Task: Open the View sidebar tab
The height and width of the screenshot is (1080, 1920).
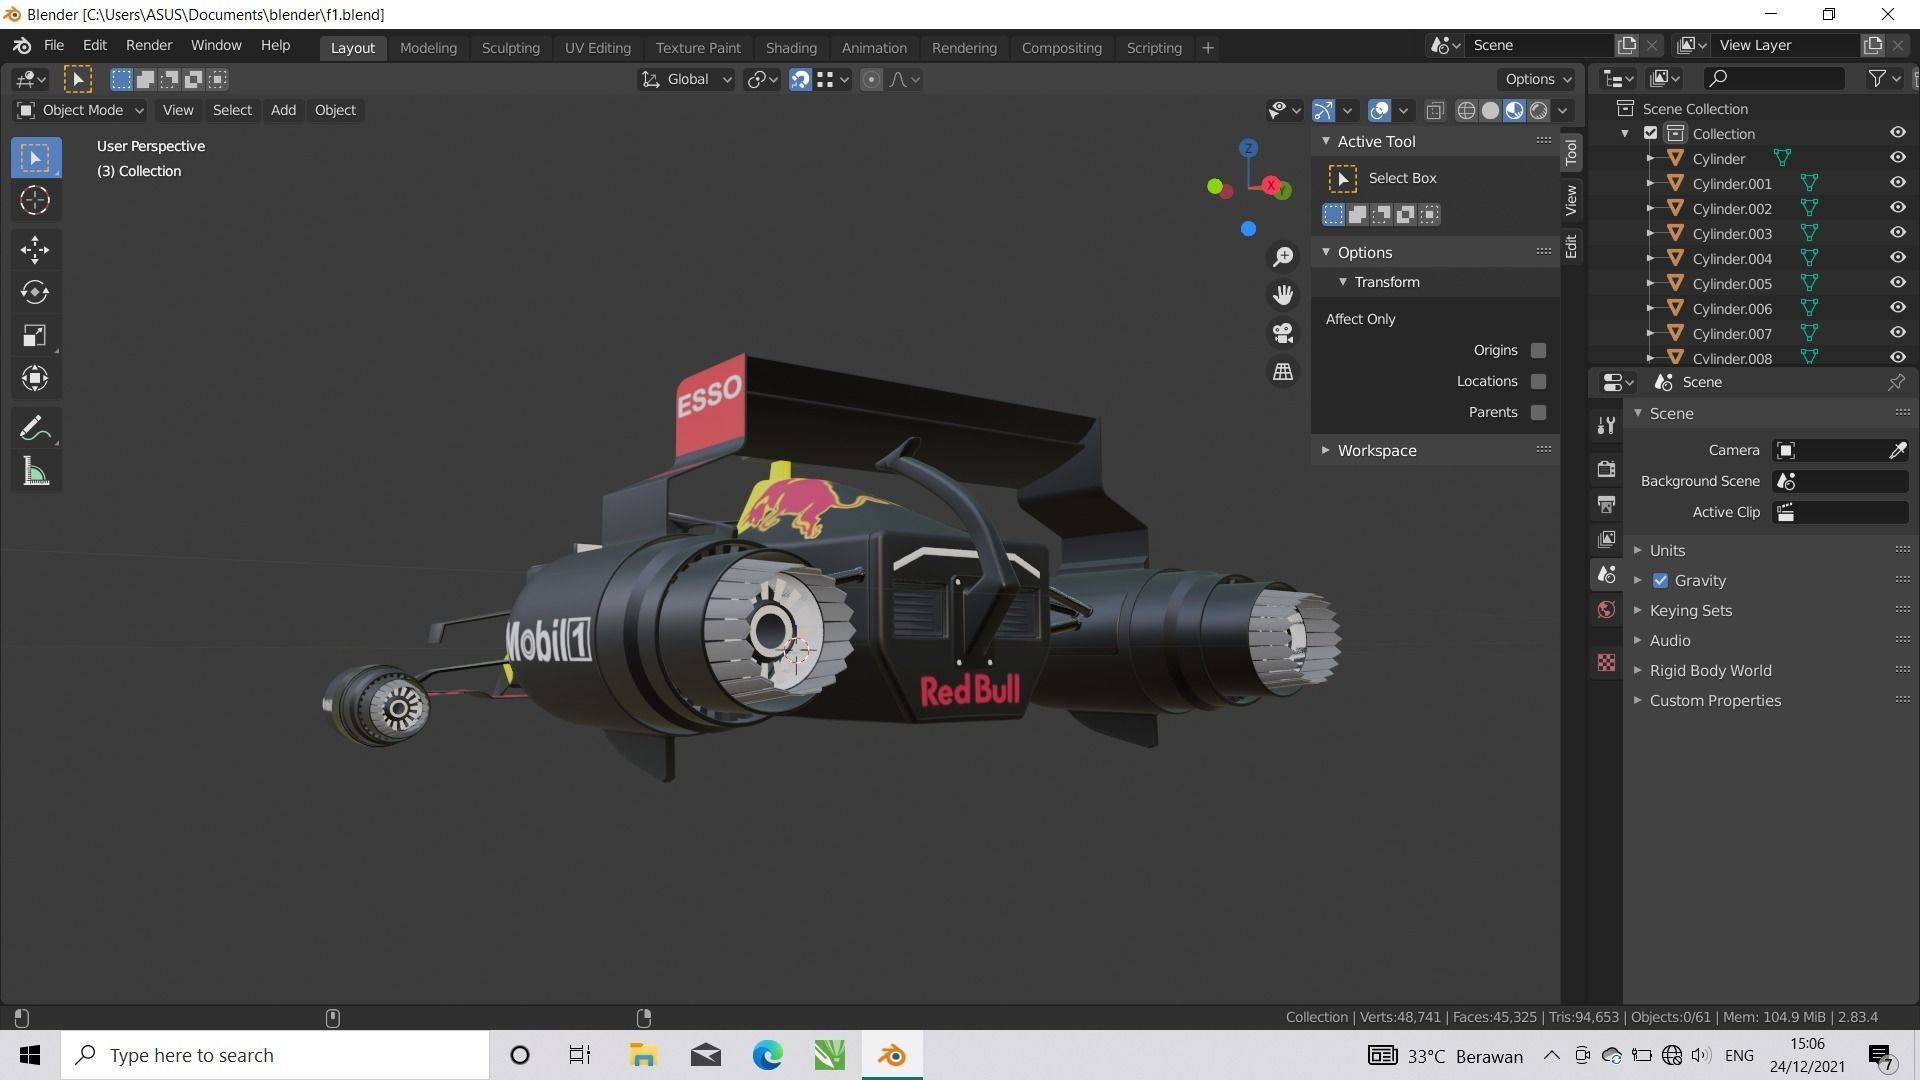Action: coord(1571,200)
